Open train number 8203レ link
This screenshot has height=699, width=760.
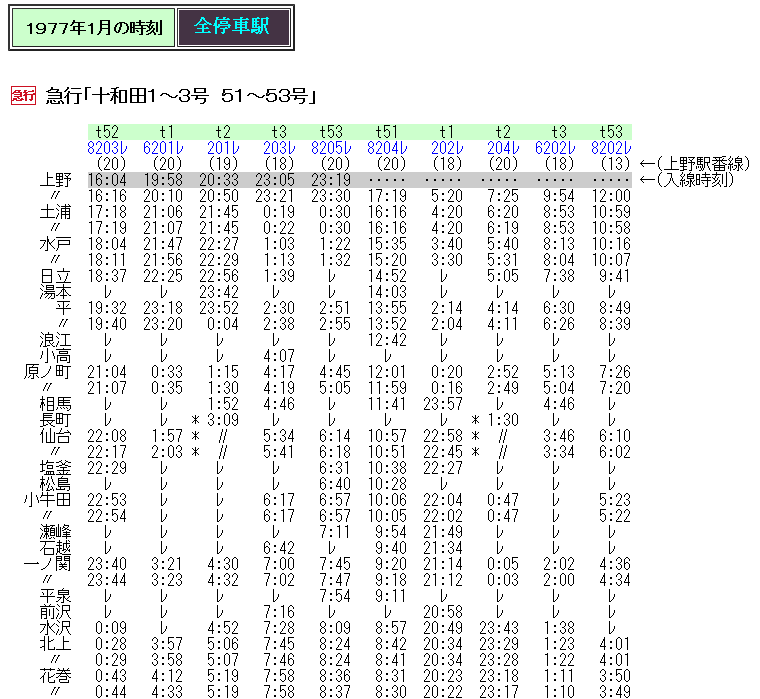coord(107,148)
